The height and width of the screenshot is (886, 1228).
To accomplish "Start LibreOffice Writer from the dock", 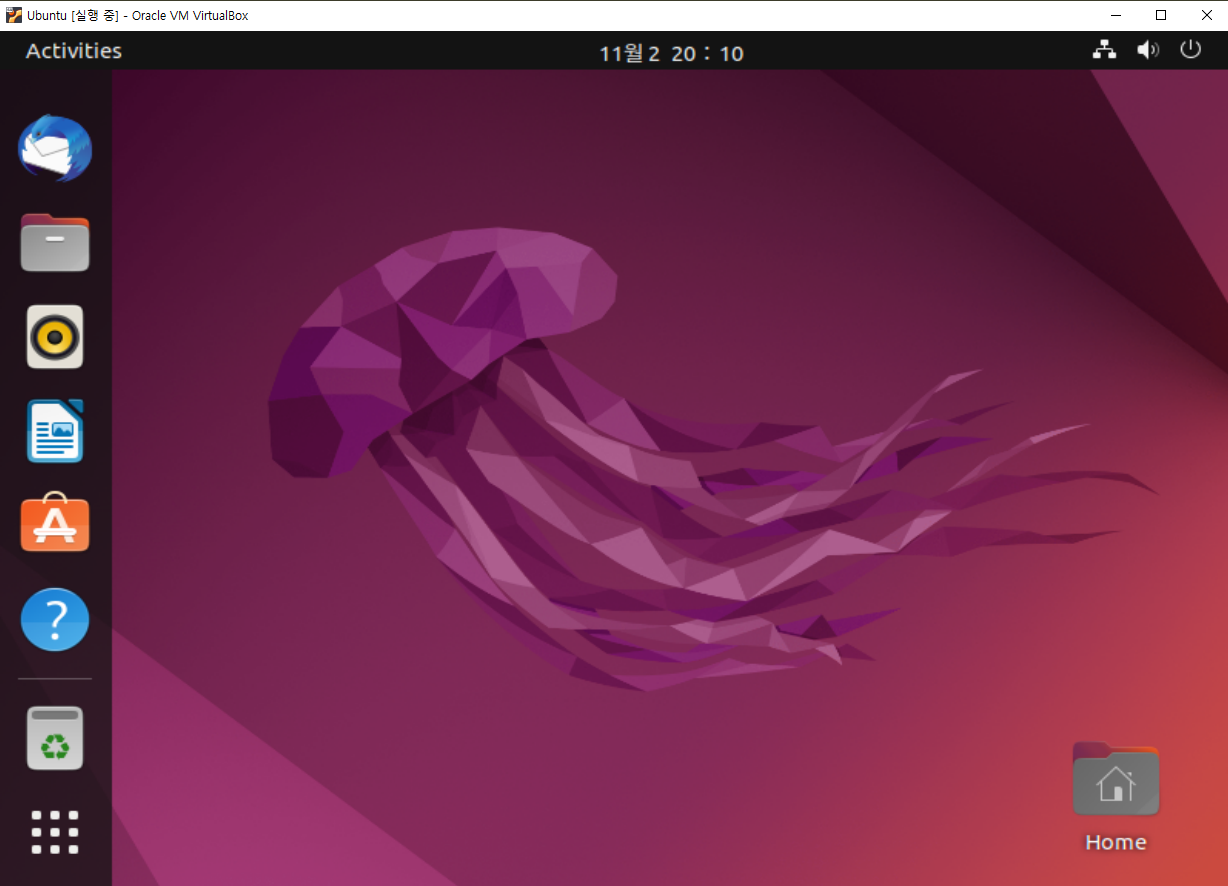I will (x=55, y=431).
